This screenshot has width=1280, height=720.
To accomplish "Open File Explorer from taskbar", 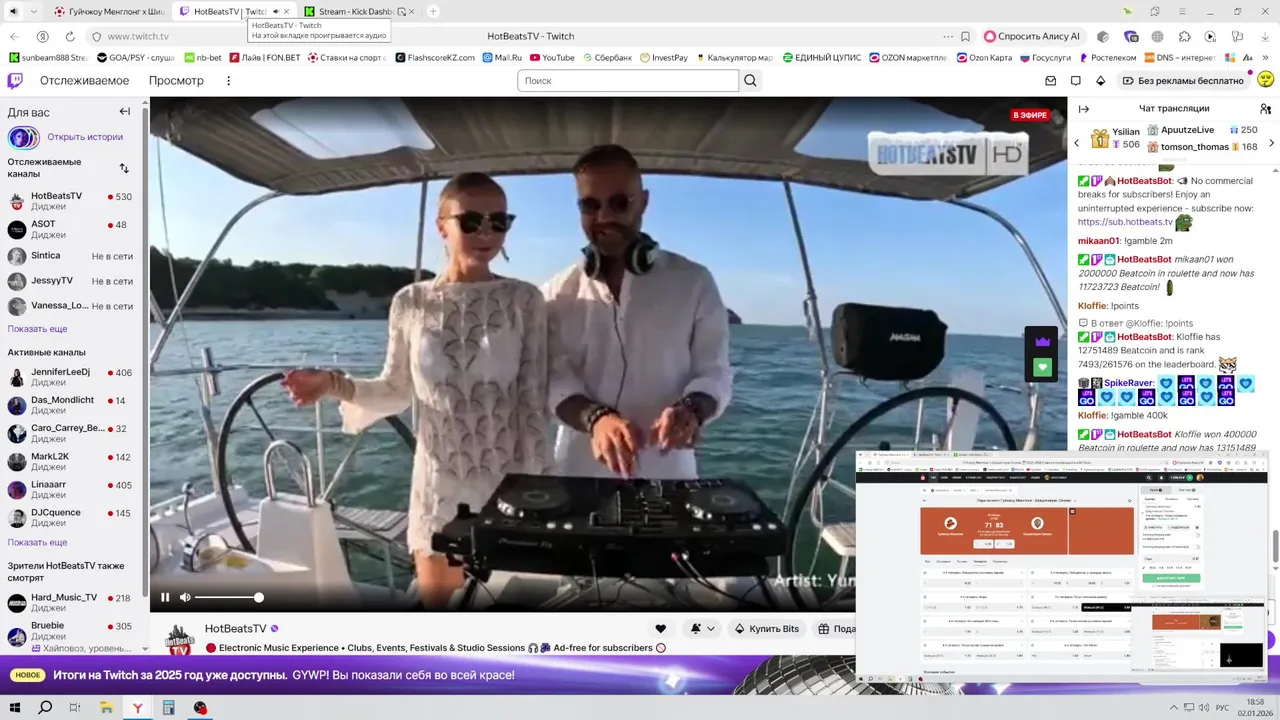I will (106, 707).
